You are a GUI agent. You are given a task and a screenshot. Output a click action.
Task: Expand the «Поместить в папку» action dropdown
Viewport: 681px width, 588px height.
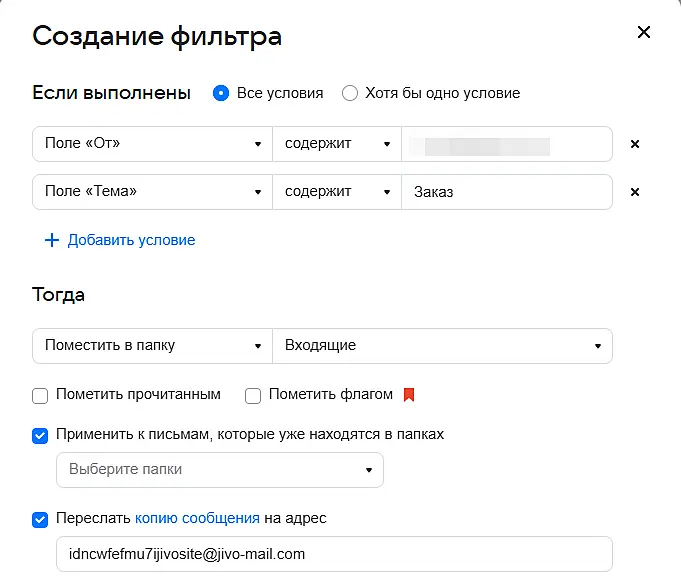(x=152, y=346)
